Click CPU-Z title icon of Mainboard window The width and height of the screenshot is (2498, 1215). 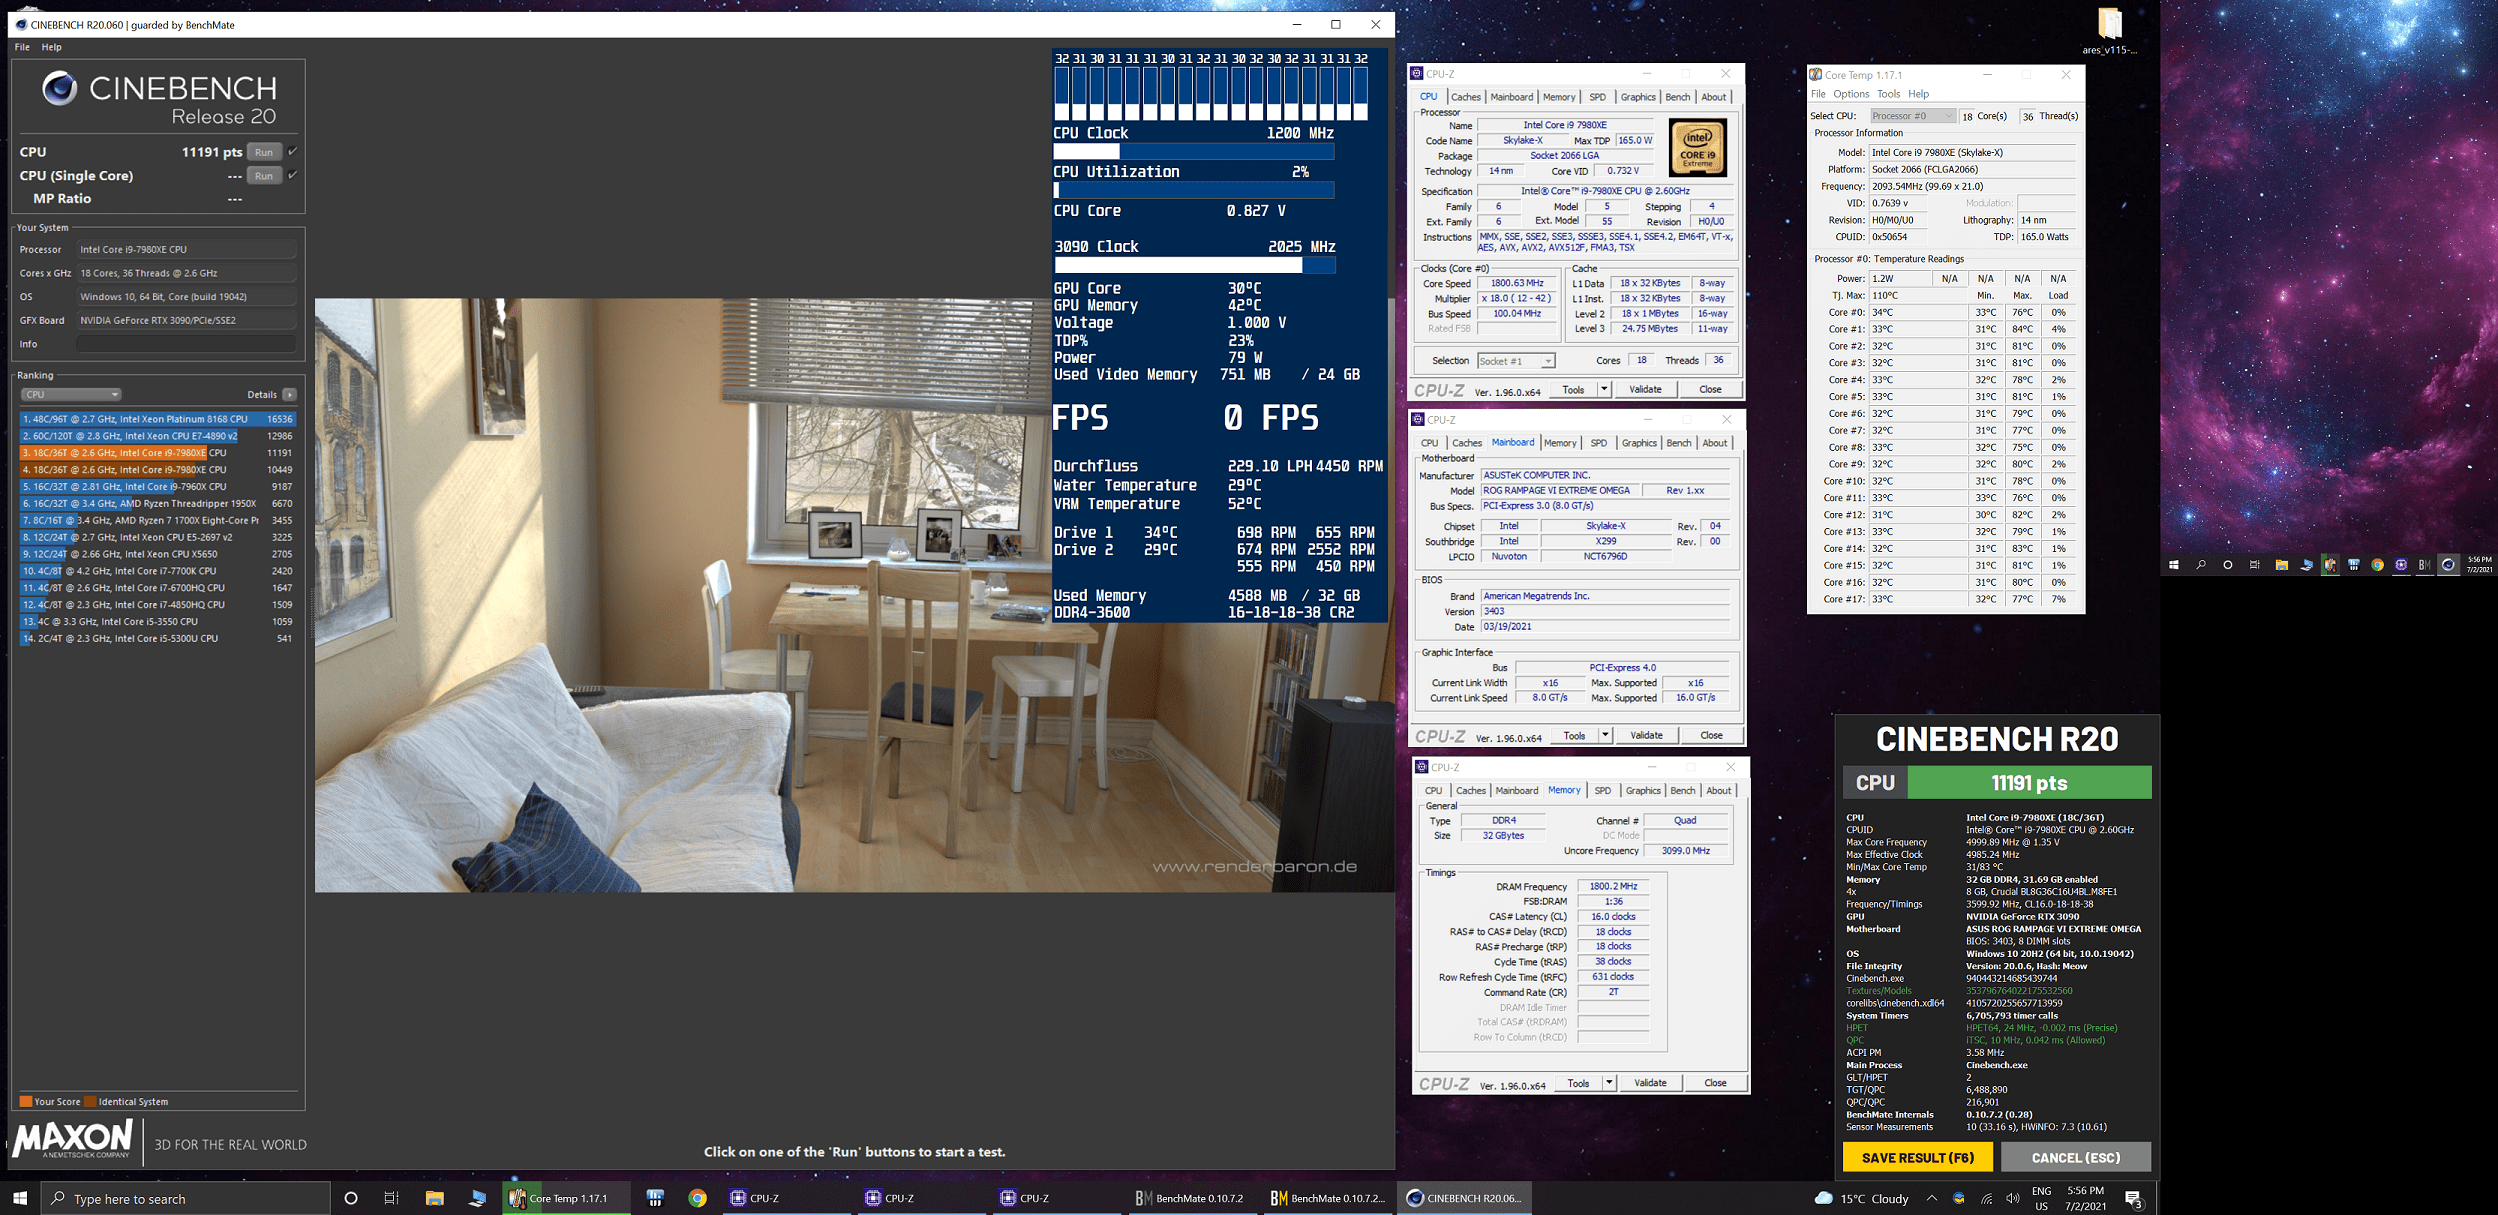tap(1417, 419)
